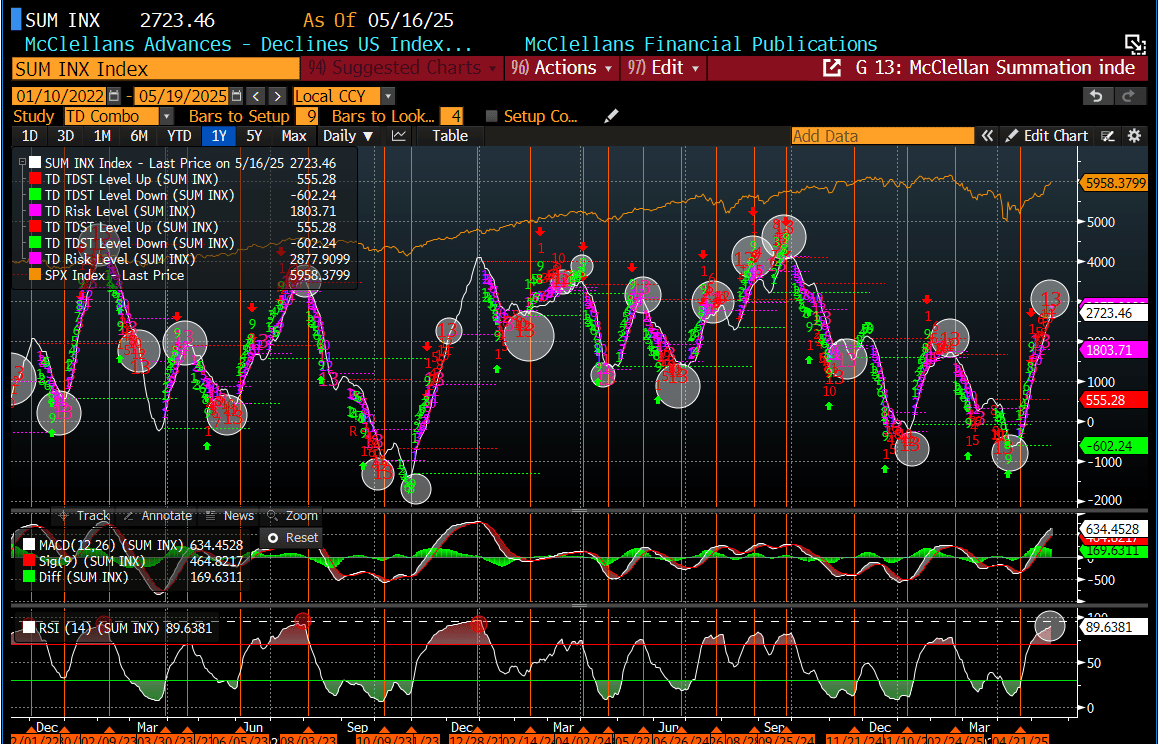The width and height of the screenshot is (1165, 744).
Task: Collapse panel with double chevron icon
Action: 987,136
